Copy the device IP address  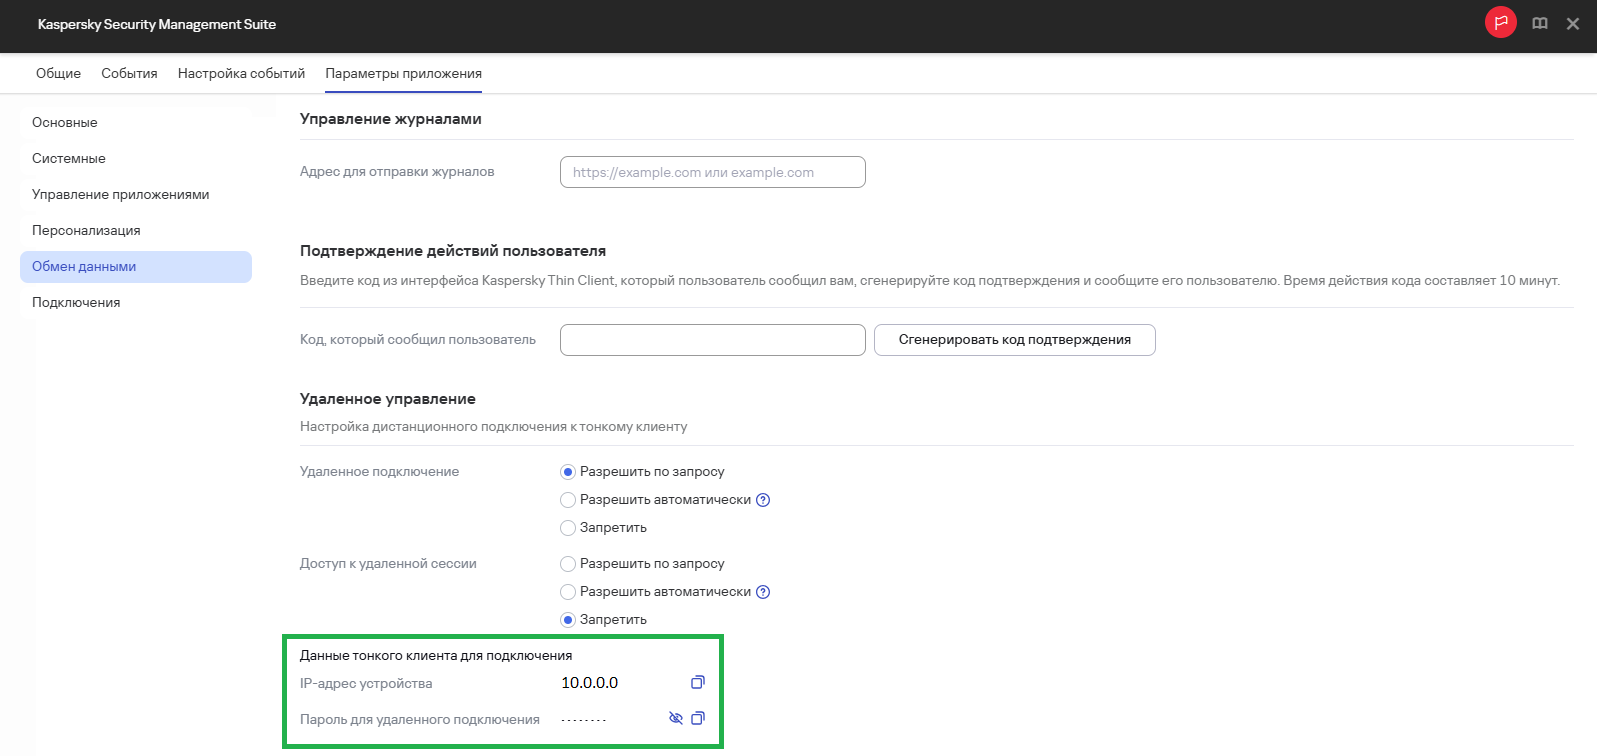click(698, 683)
